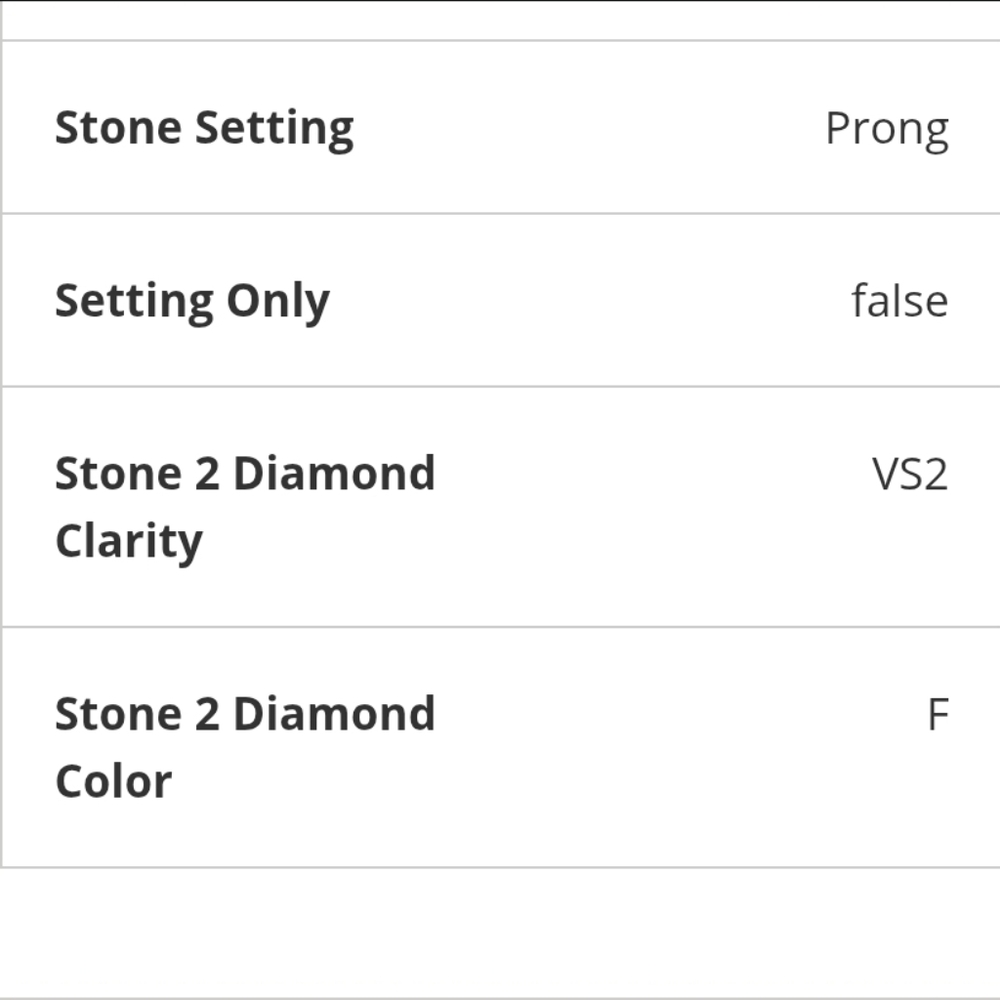This screenshot has height=1000, width=1000.
Task: Click the blank area below the table
Action: point(500,932)
